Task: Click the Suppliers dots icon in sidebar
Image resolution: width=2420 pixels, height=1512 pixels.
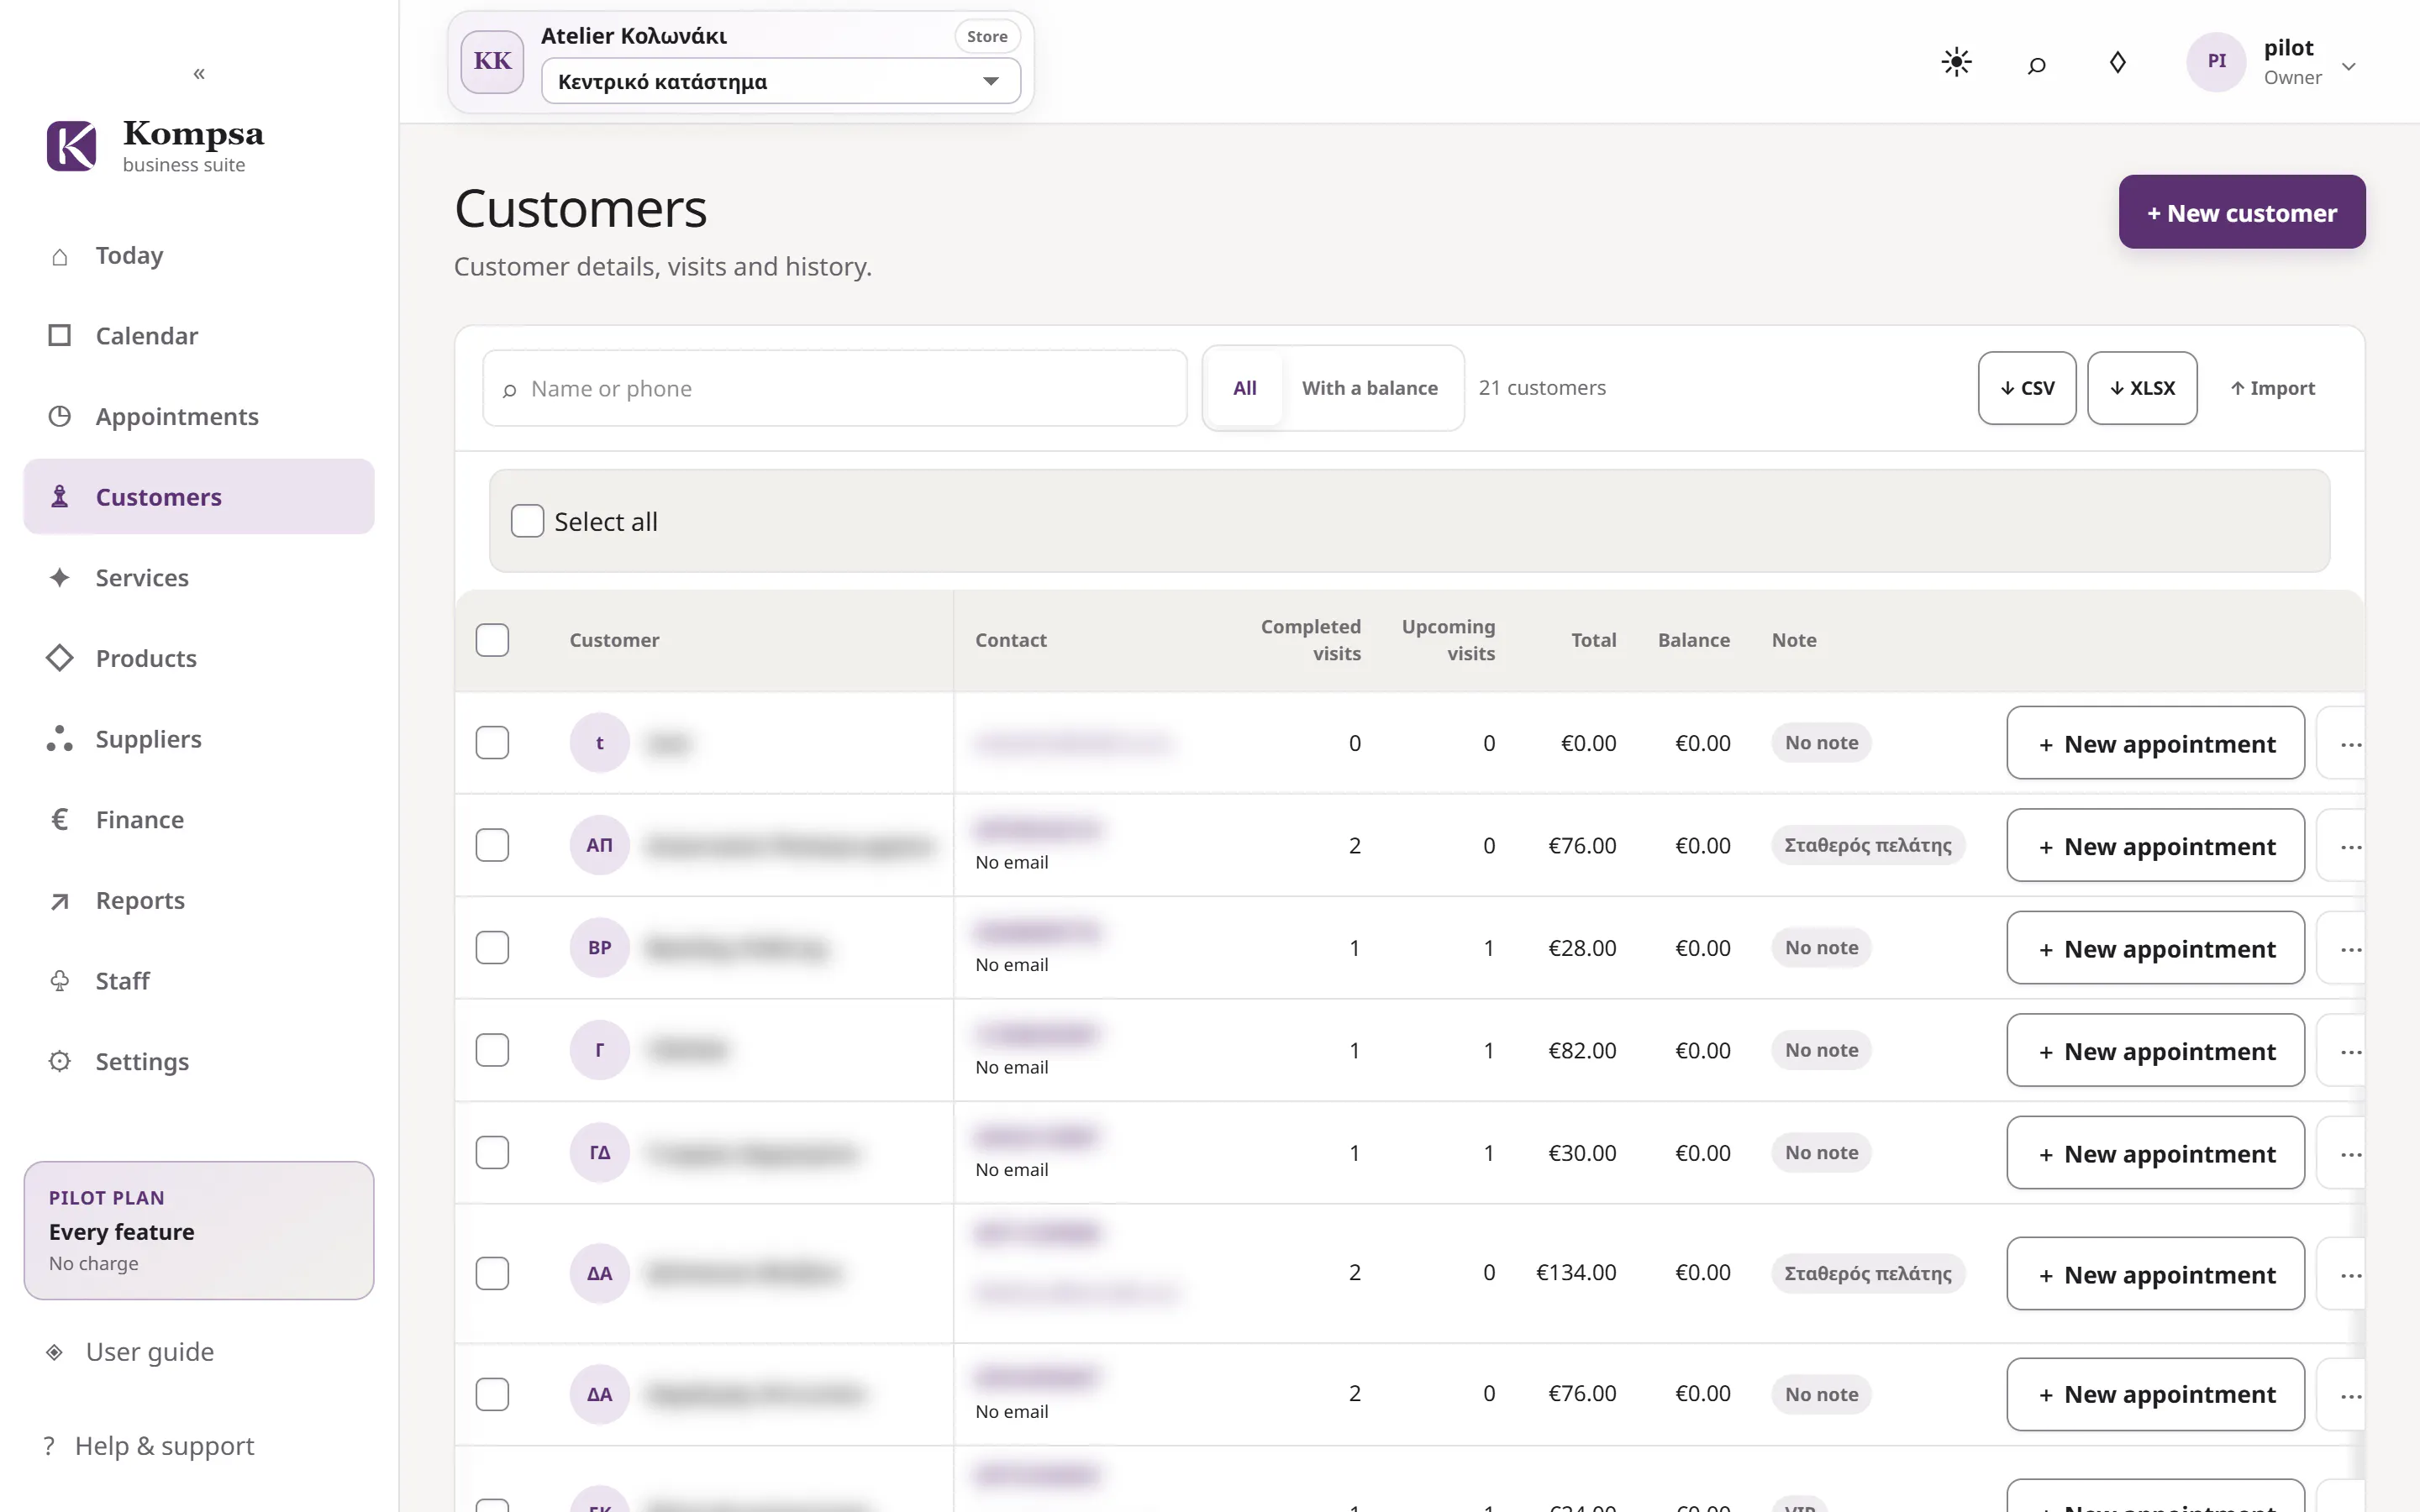Action: [x=60, y=739]
